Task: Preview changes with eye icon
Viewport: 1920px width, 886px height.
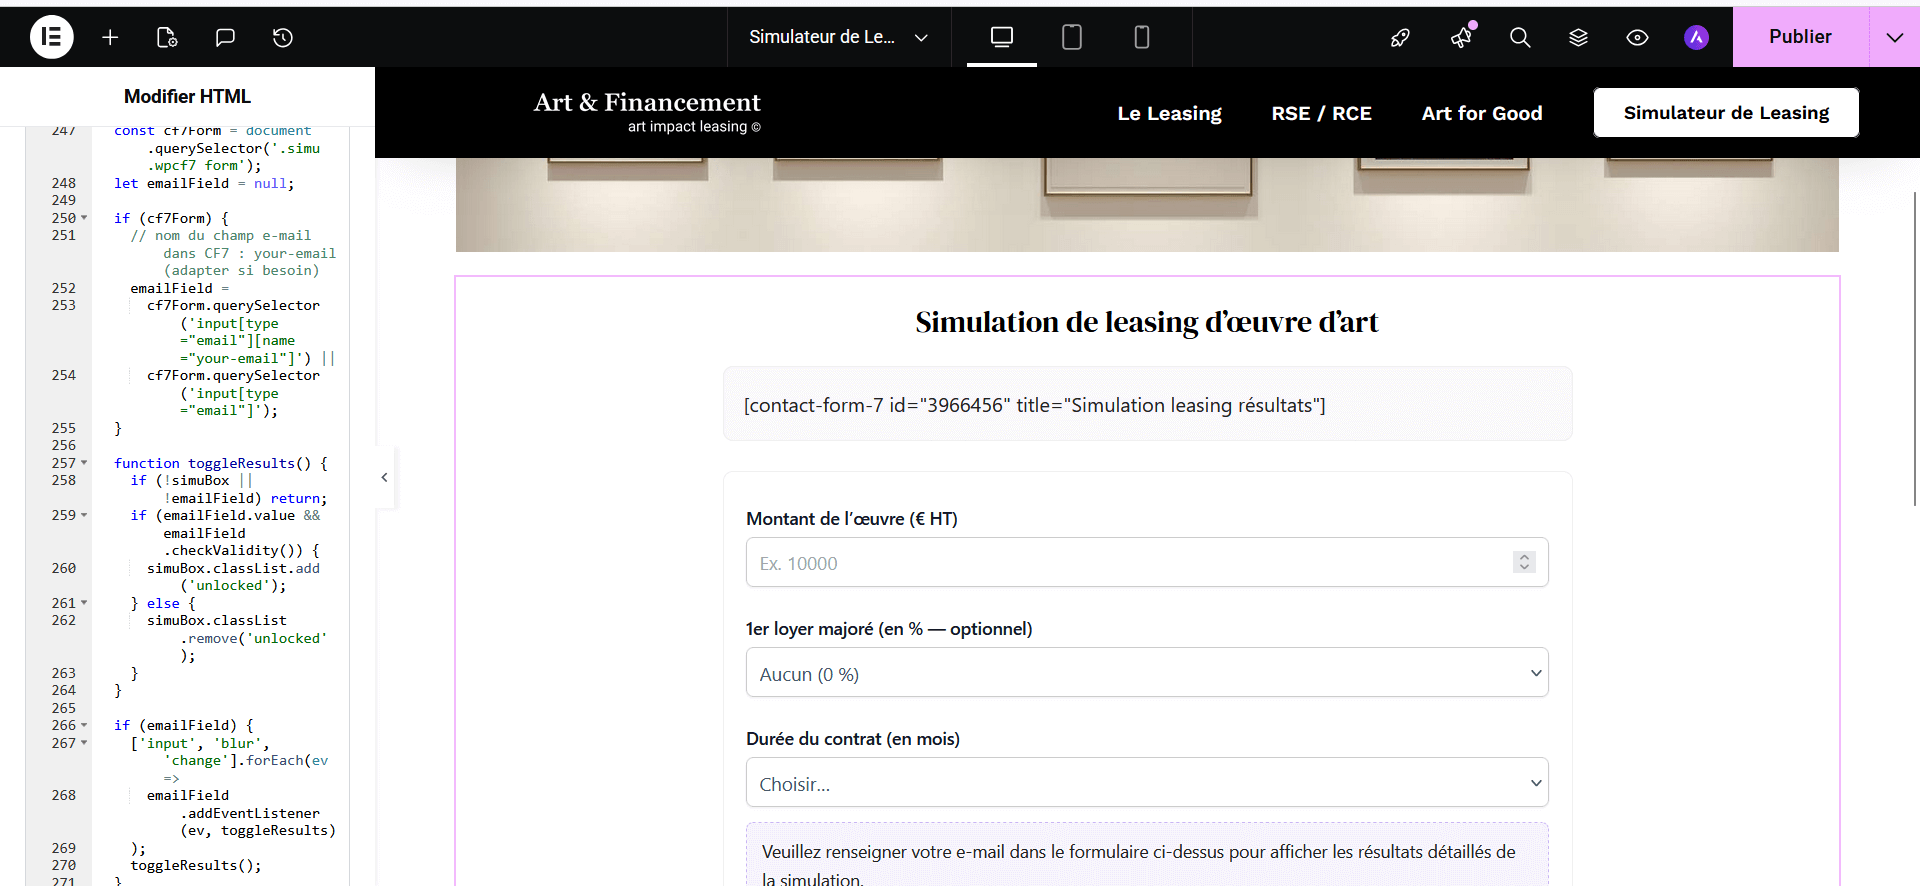Action: [x=1637, y=37]
